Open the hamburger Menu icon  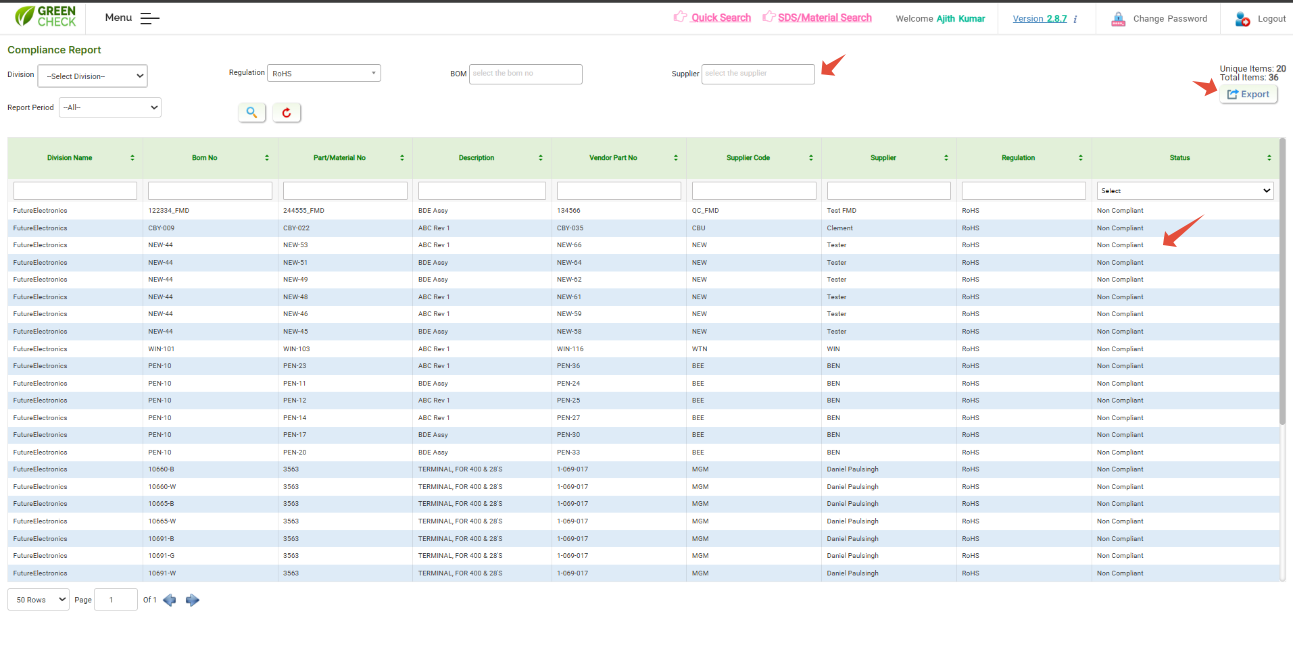click(150, 18)
